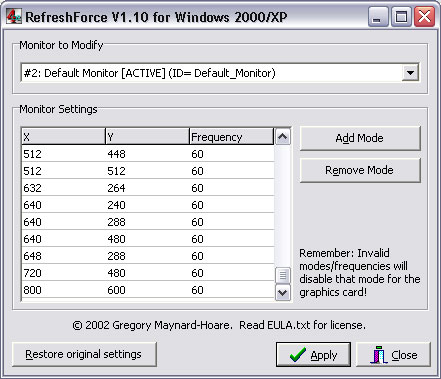Click the door icon on Close button
Viewport: 441px width, 379px height.
pyautogui.click(x=378, y=355)
